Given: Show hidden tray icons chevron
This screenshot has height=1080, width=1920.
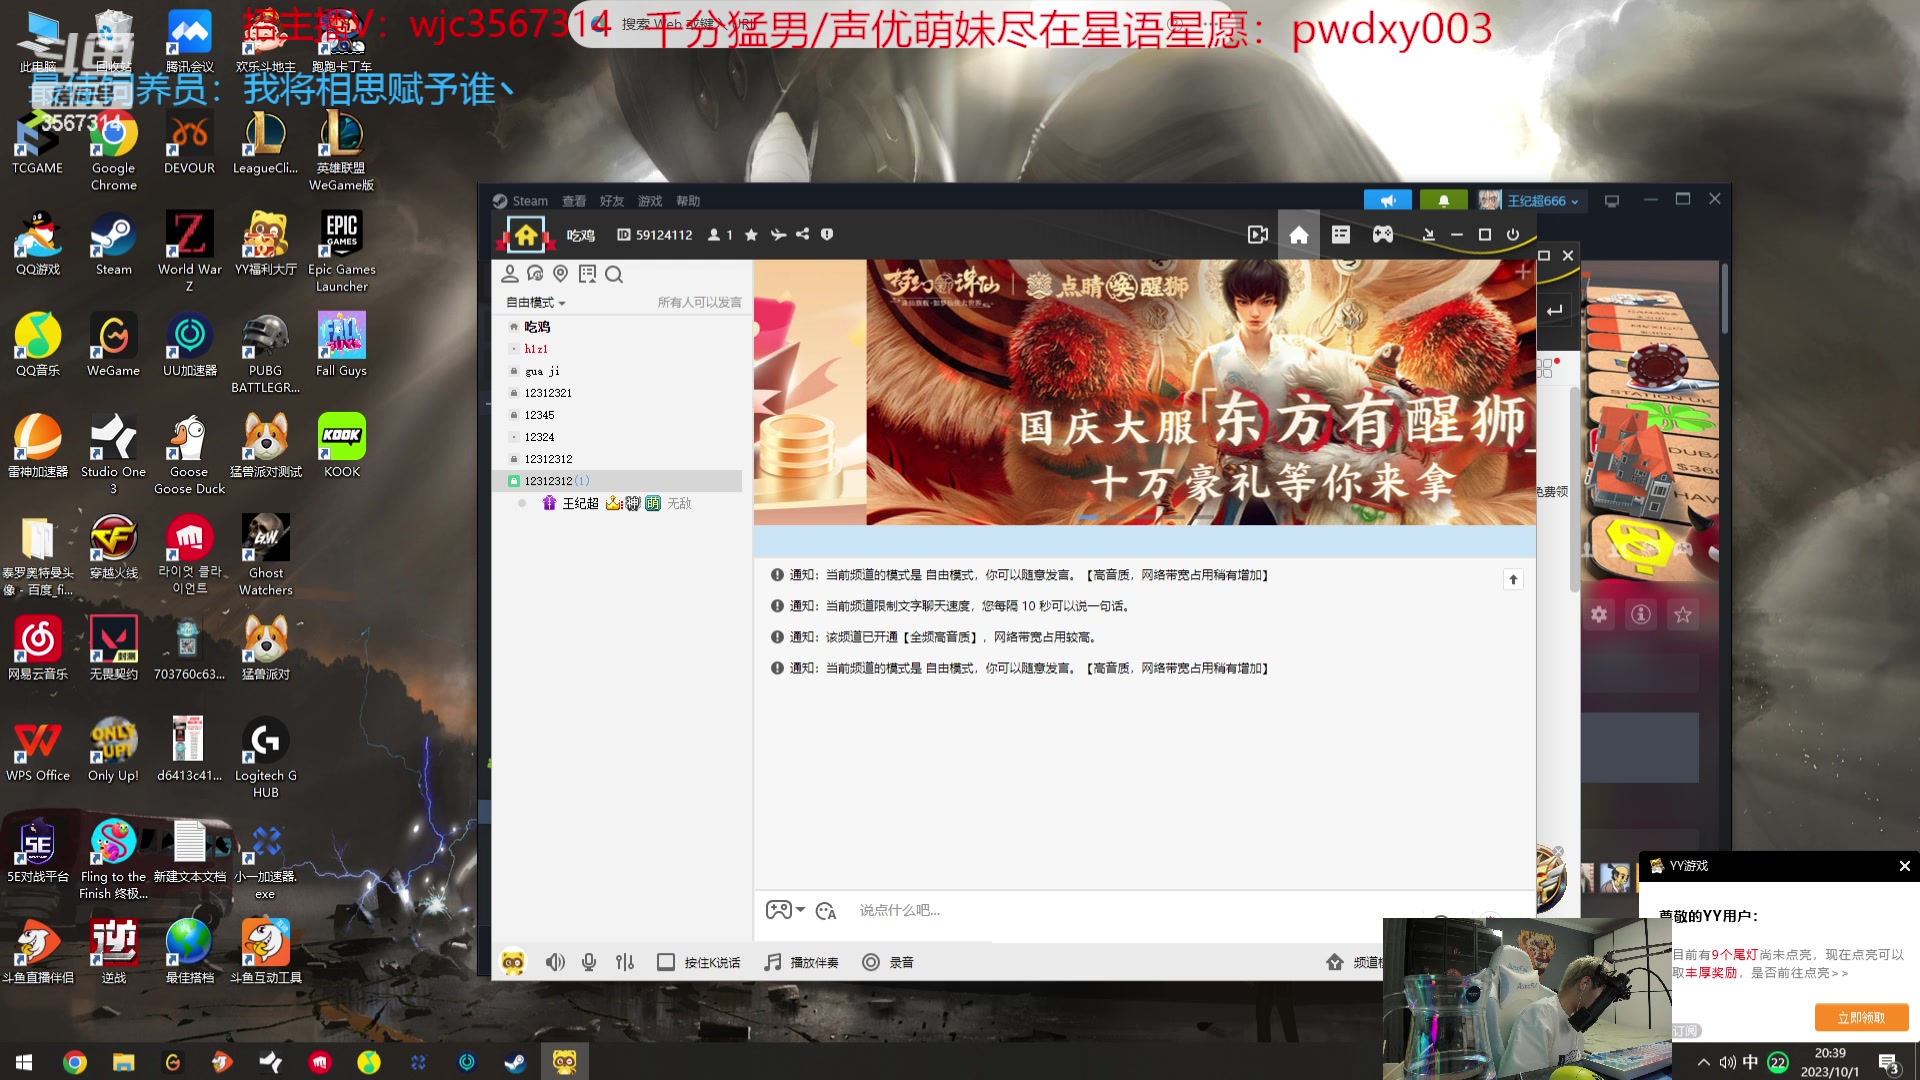Looking at the screenshot, I should click(x=1703, y=1062).
